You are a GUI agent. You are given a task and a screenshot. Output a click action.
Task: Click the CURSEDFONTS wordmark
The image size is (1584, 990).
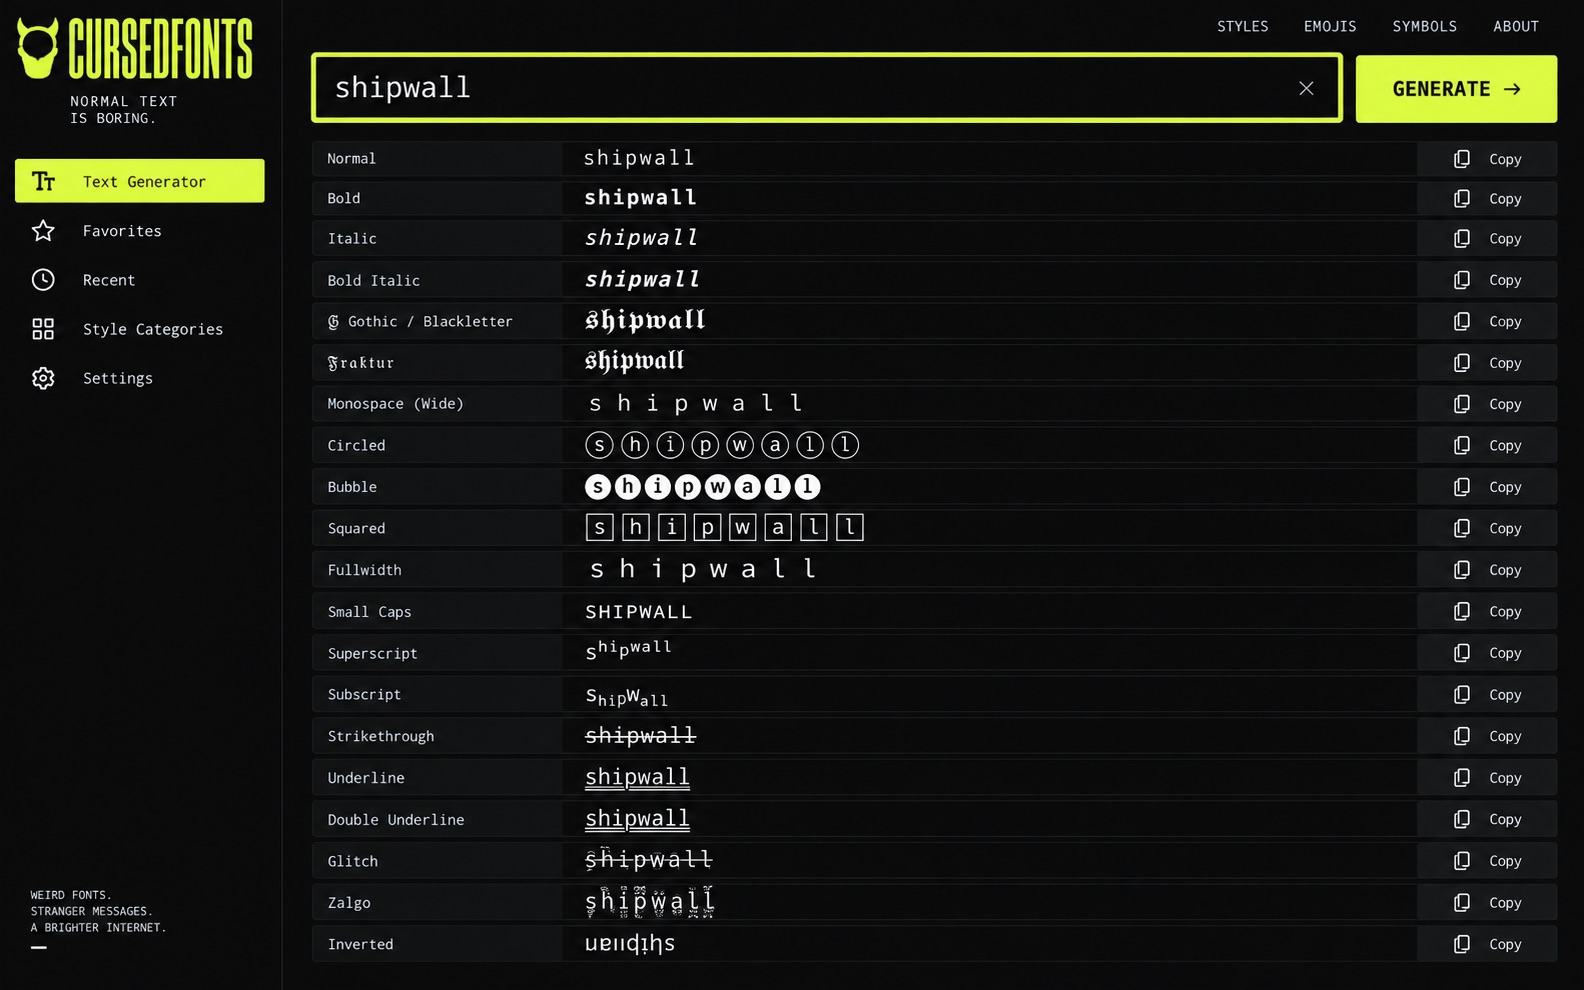(160, 48)
